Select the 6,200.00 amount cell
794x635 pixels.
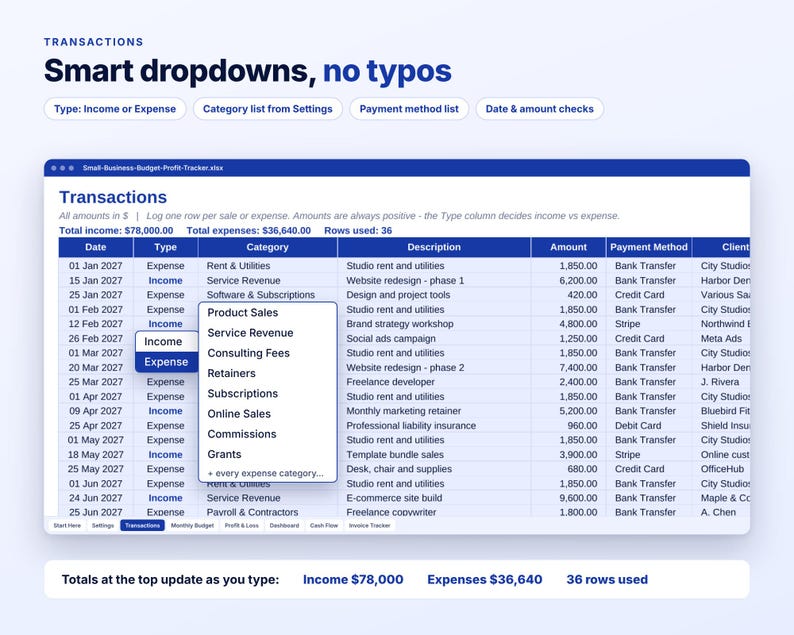click(568, 281)
